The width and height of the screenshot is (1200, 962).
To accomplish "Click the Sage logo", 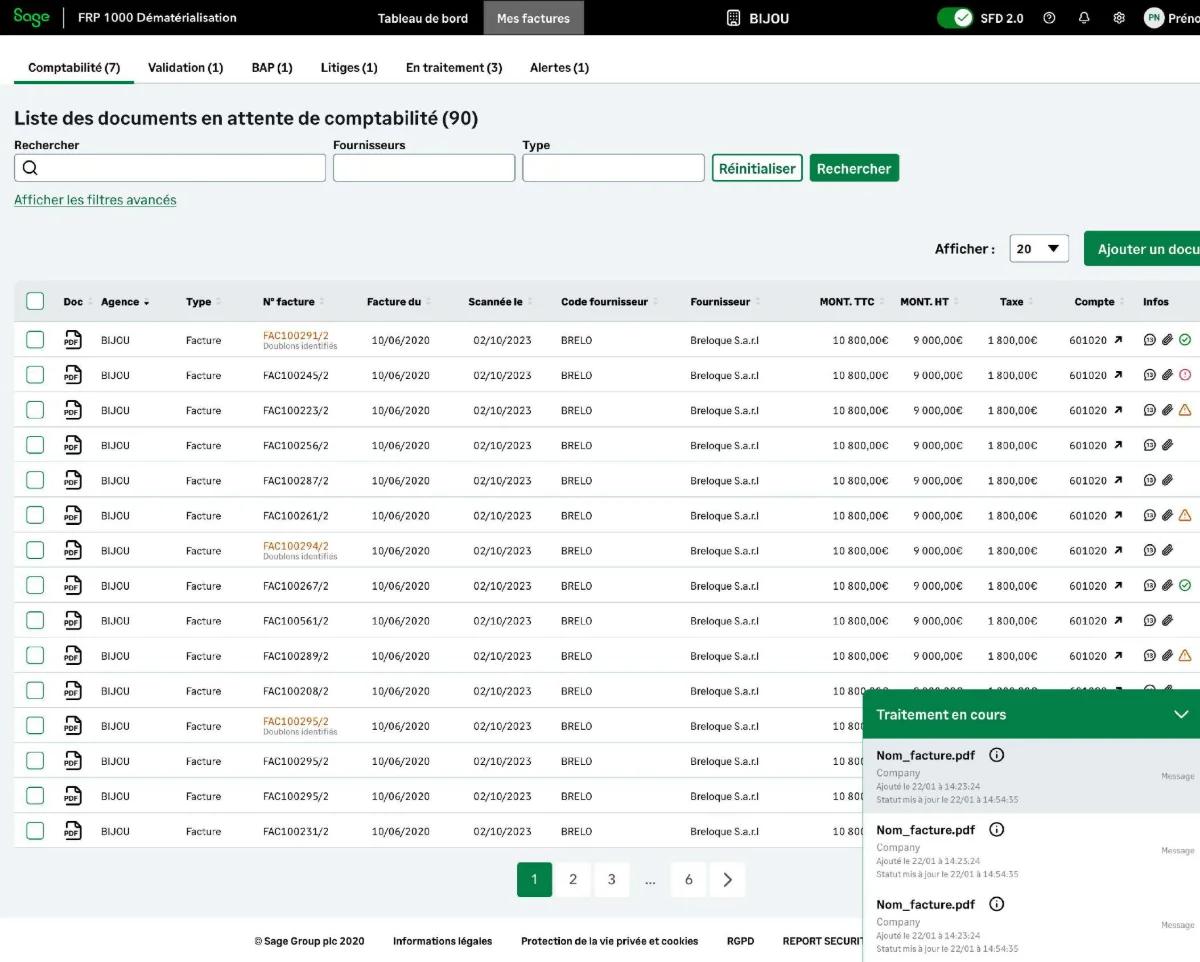I will click(32, 17).
